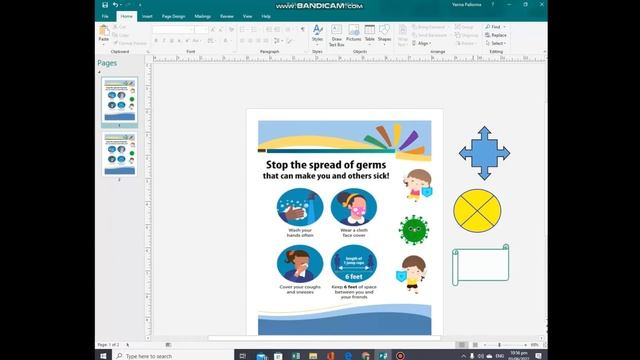Select the blue four-way arrow shape
The width and height of the screenshot is (640, 360).
[x=484, y=153]
